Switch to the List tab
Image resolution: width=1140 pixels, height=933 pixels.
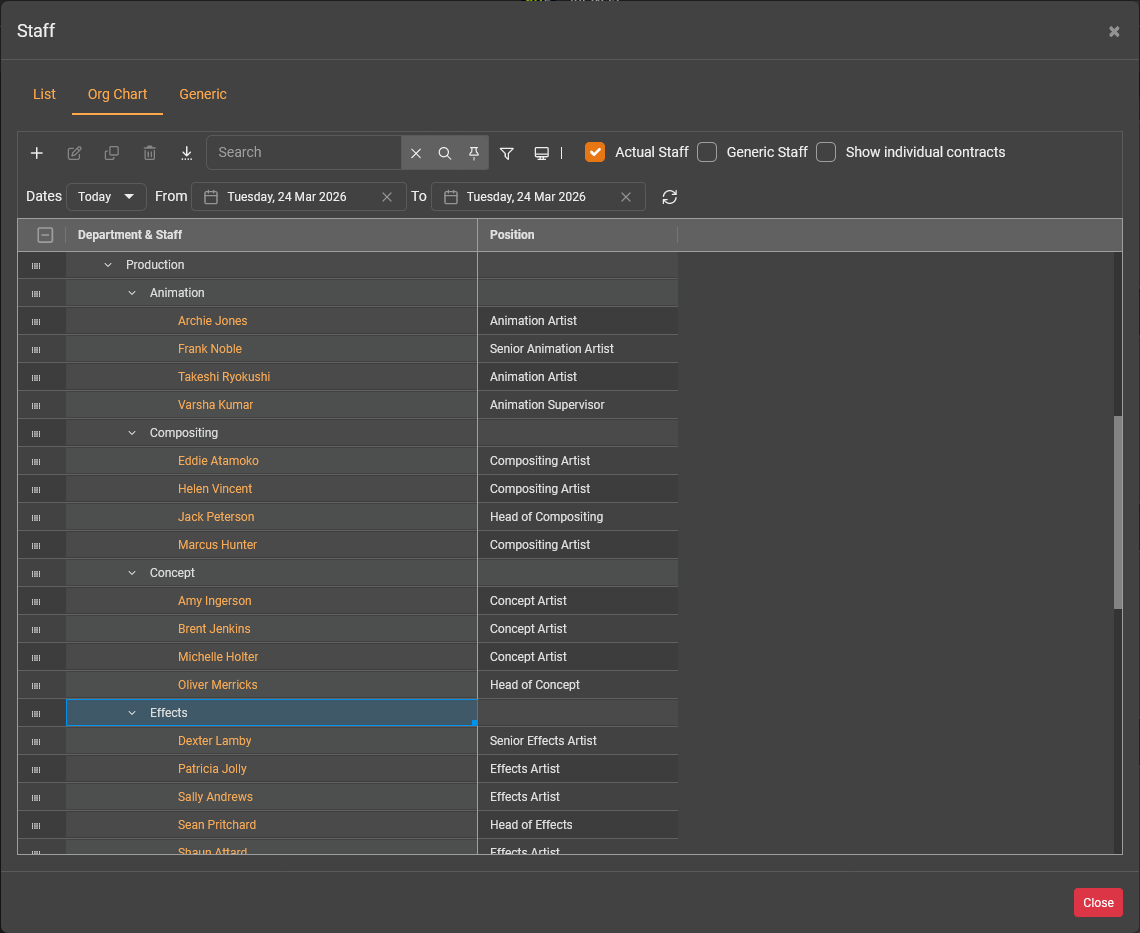pos(44,94)
